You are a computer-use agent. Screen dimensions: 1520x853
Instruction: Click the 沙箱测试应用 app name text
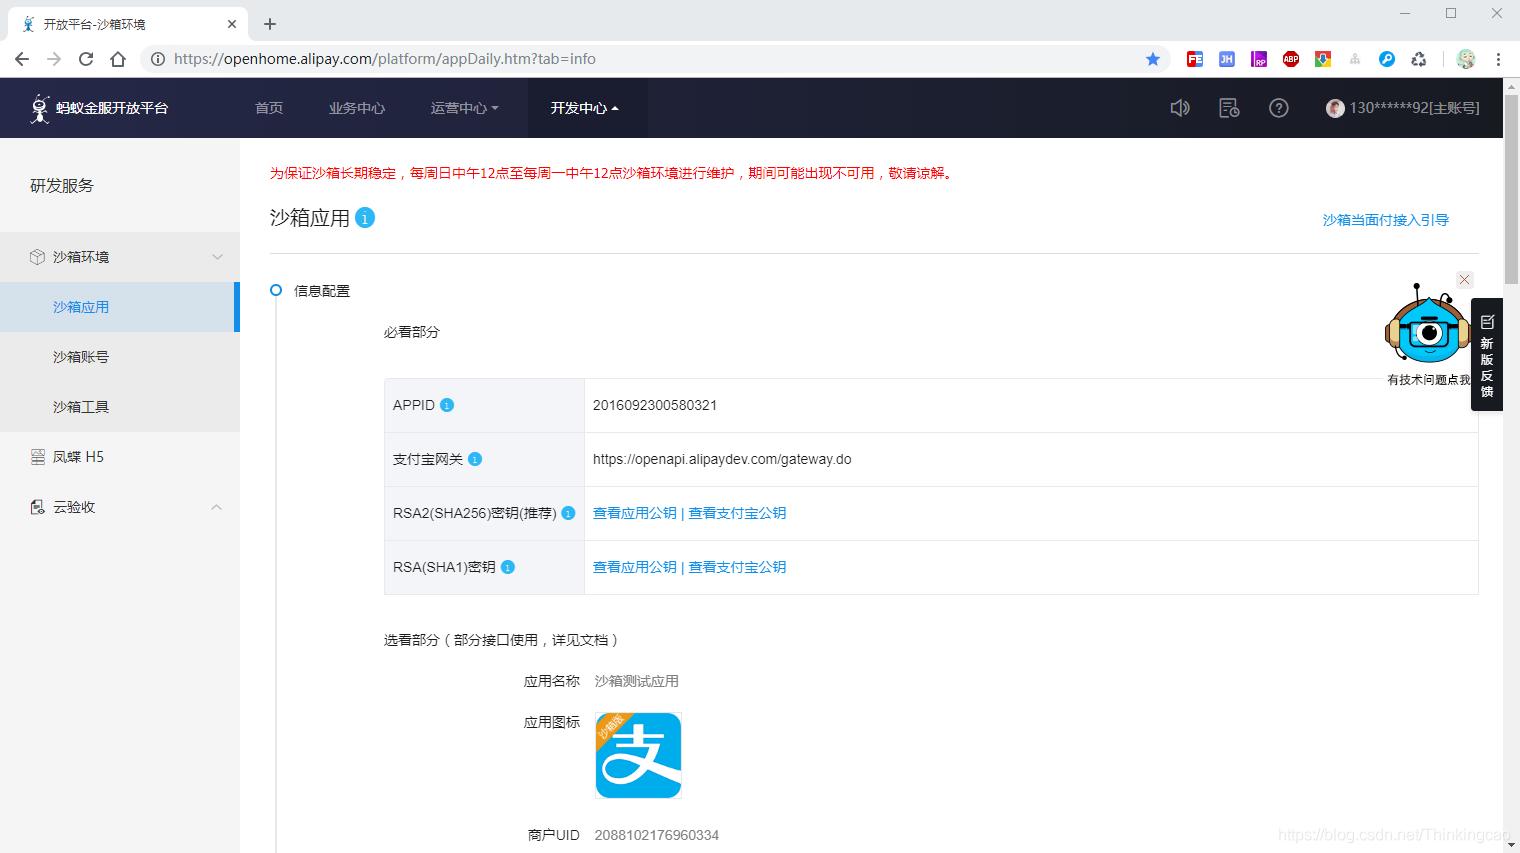[637, 681]
